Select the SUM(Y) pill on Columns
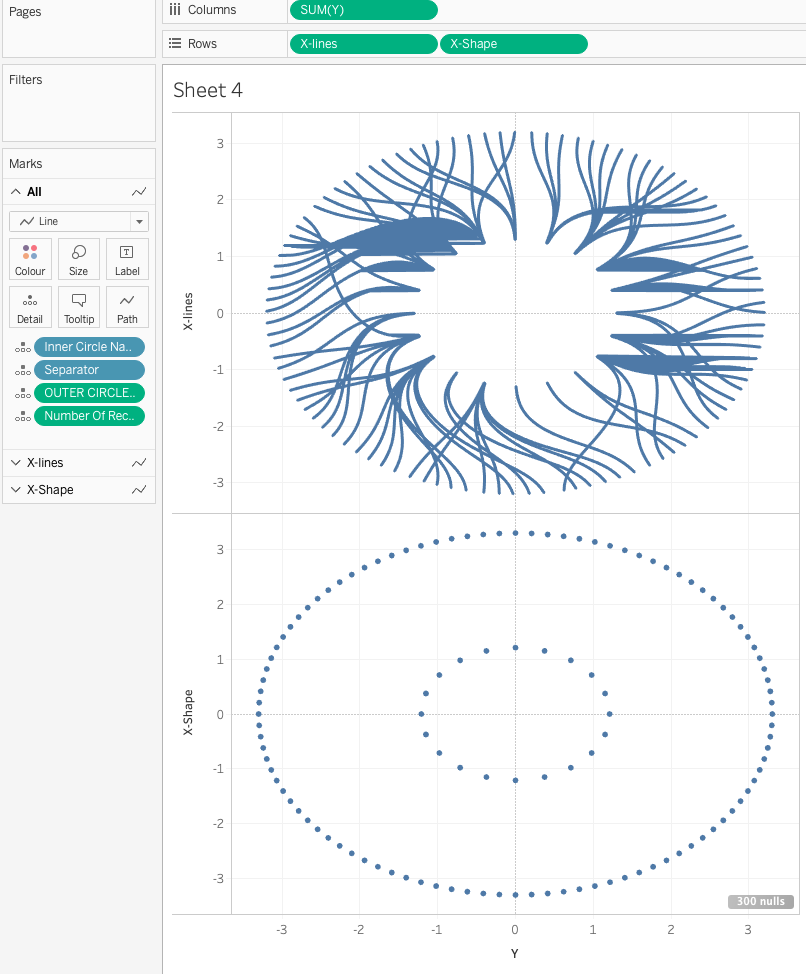Image resolution: width=806 pixels, height=974 pixels. coord(362,10)
